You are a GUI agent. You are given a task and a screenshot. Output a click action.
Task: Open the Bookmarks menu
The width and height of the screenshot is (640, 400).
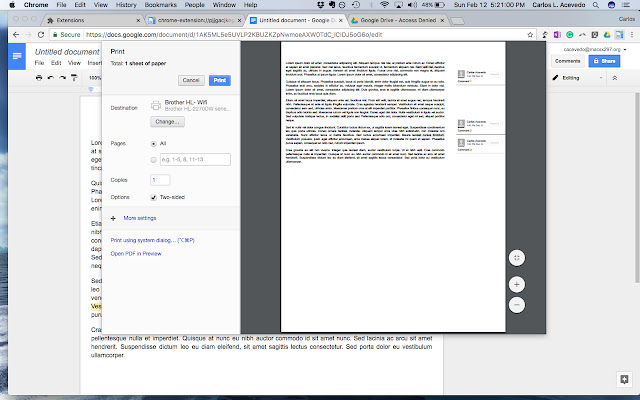[160, 5]
